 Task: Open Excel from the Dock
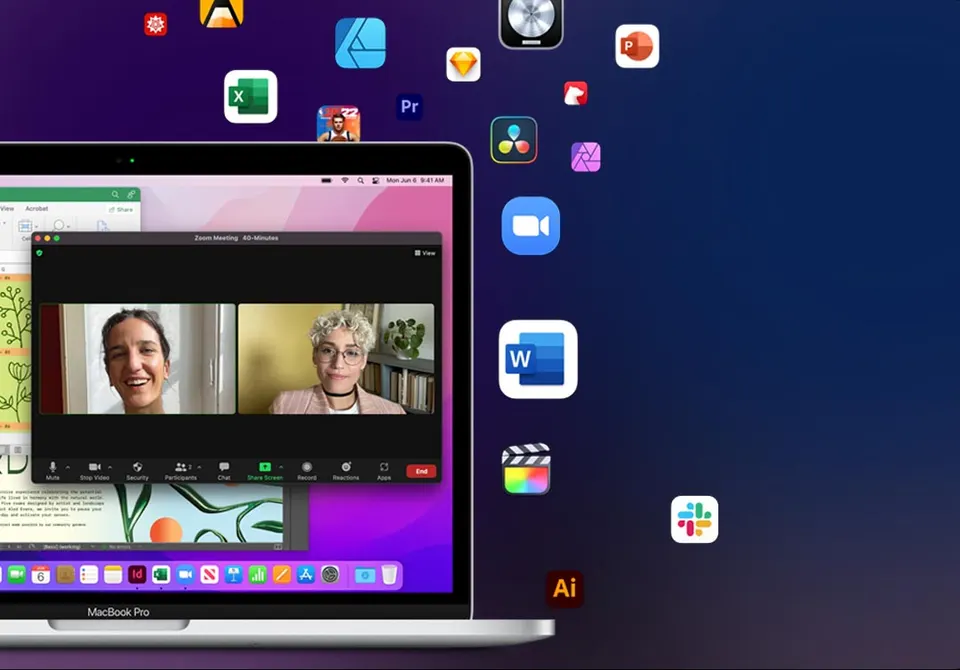[x=161, y=574]
